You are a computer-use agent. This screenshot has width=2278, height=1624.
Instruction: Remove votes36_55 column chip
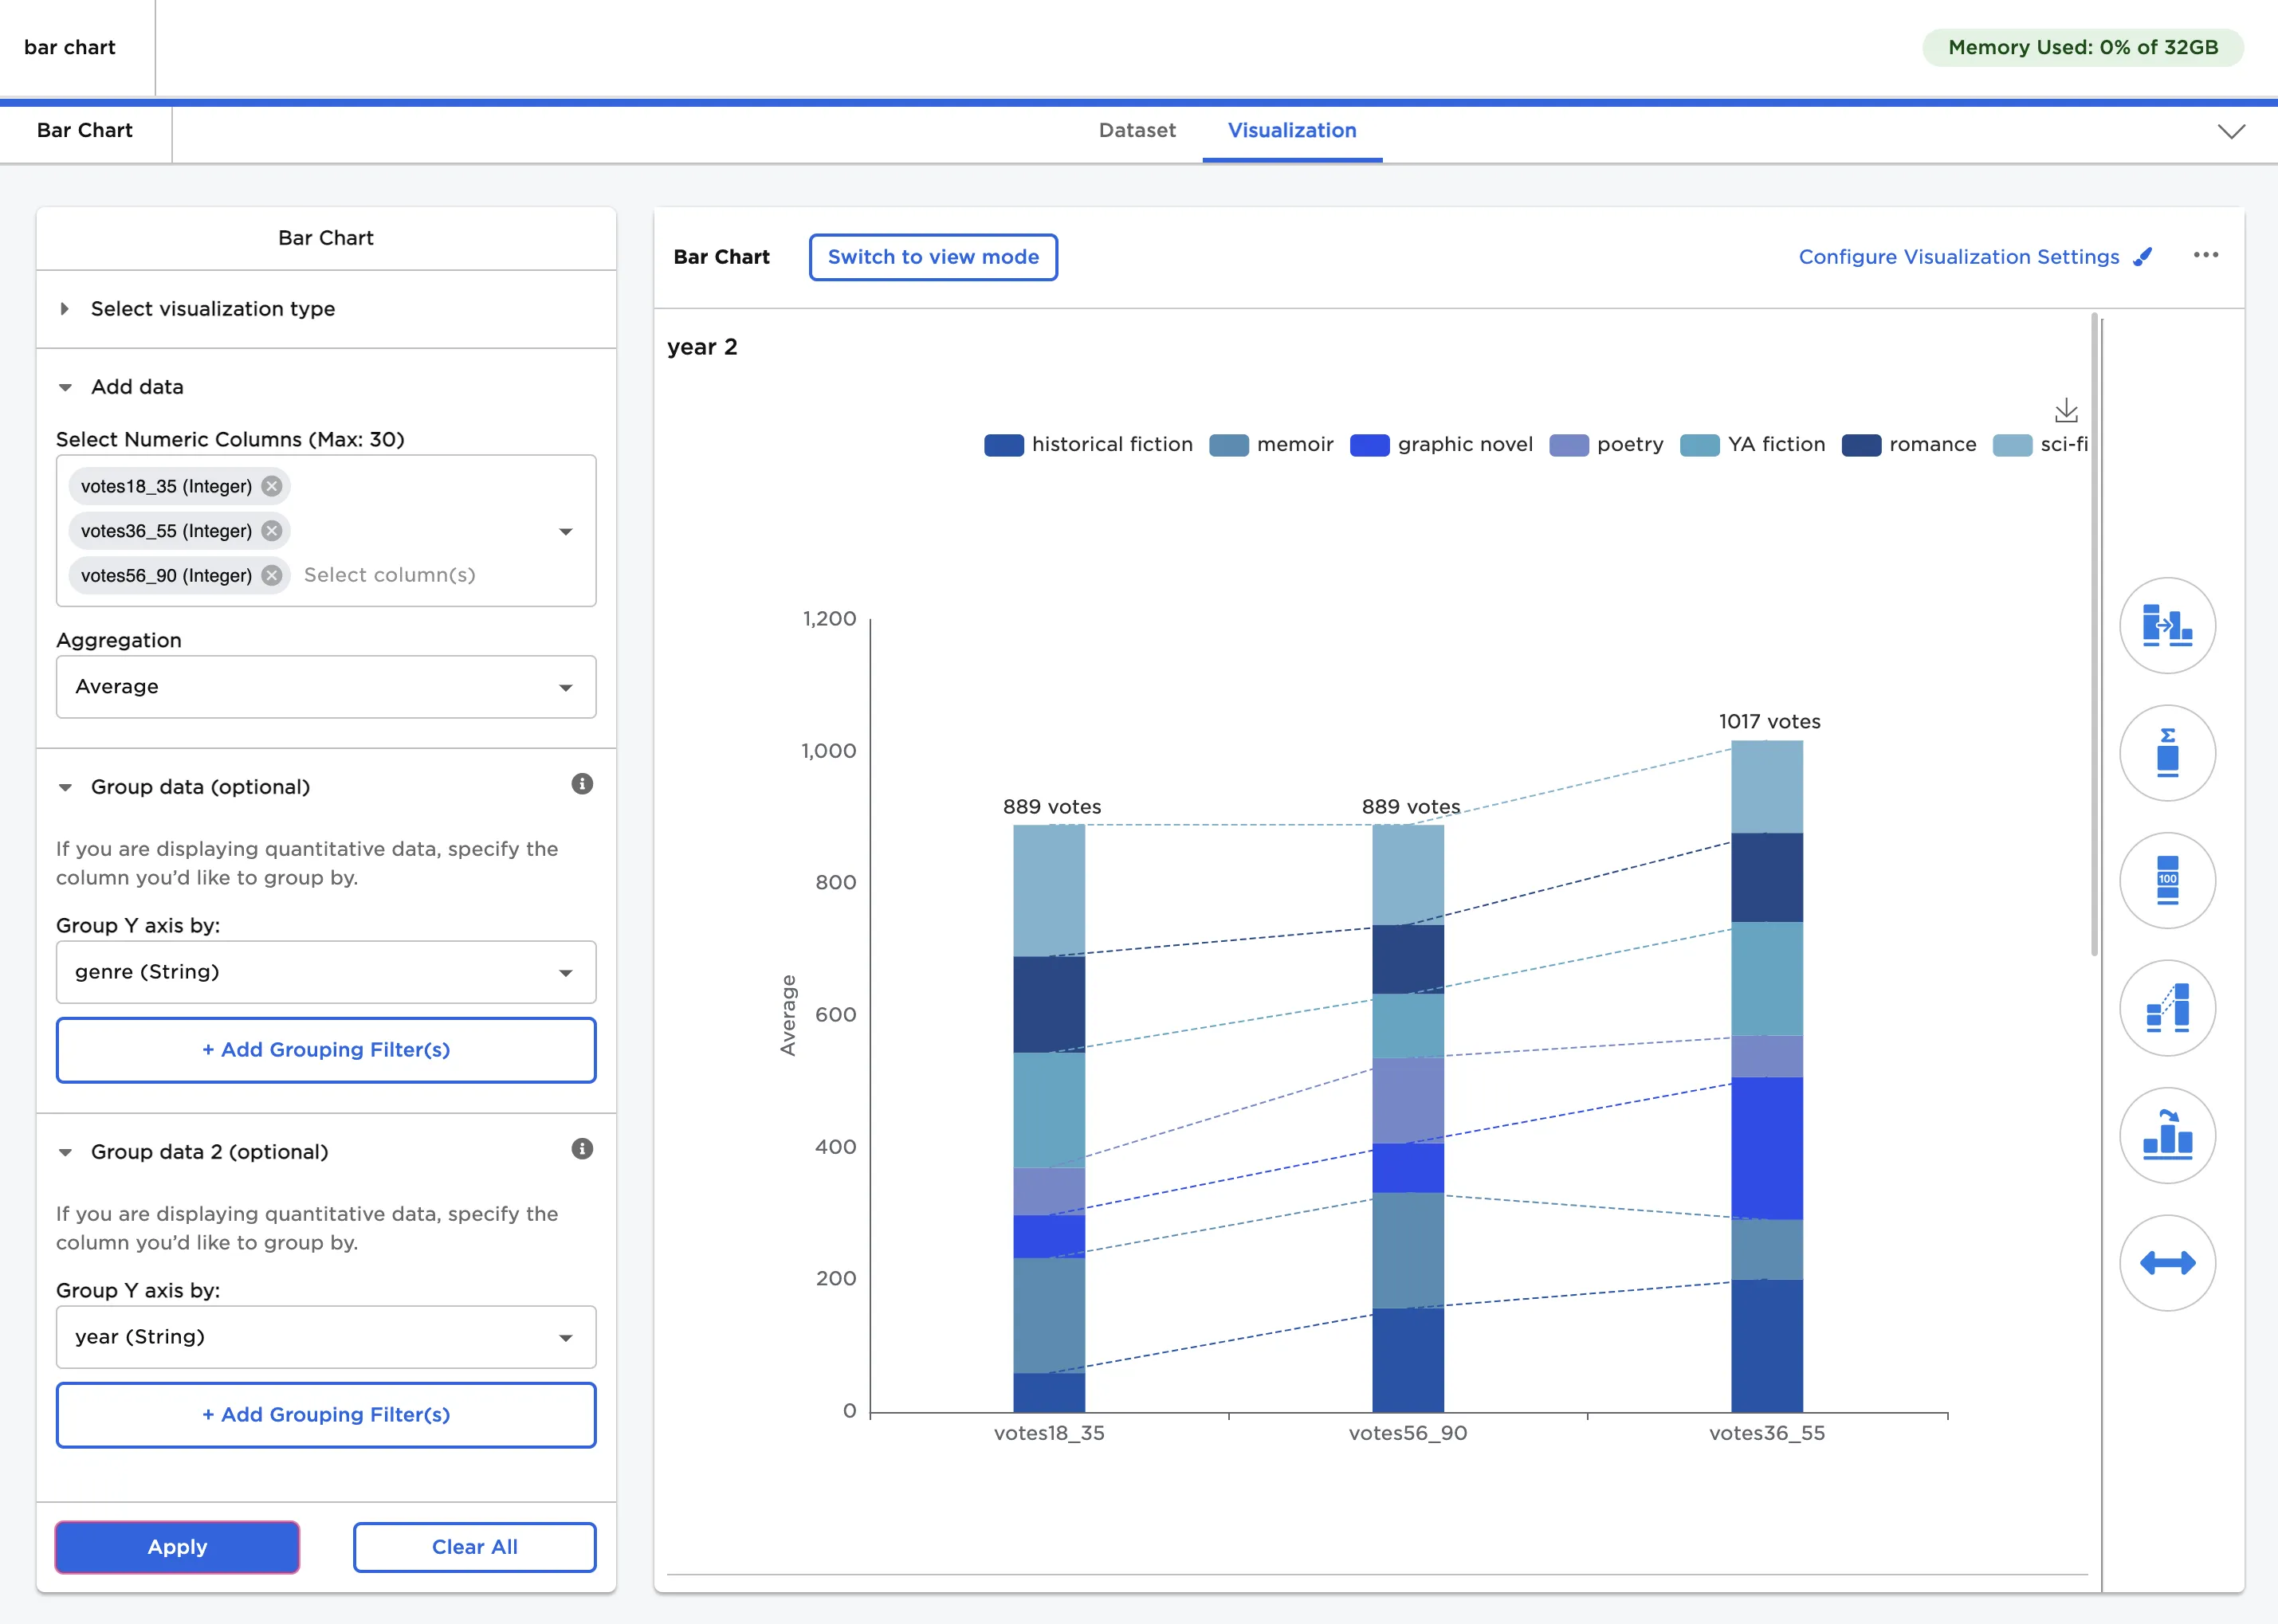(271, 531)
